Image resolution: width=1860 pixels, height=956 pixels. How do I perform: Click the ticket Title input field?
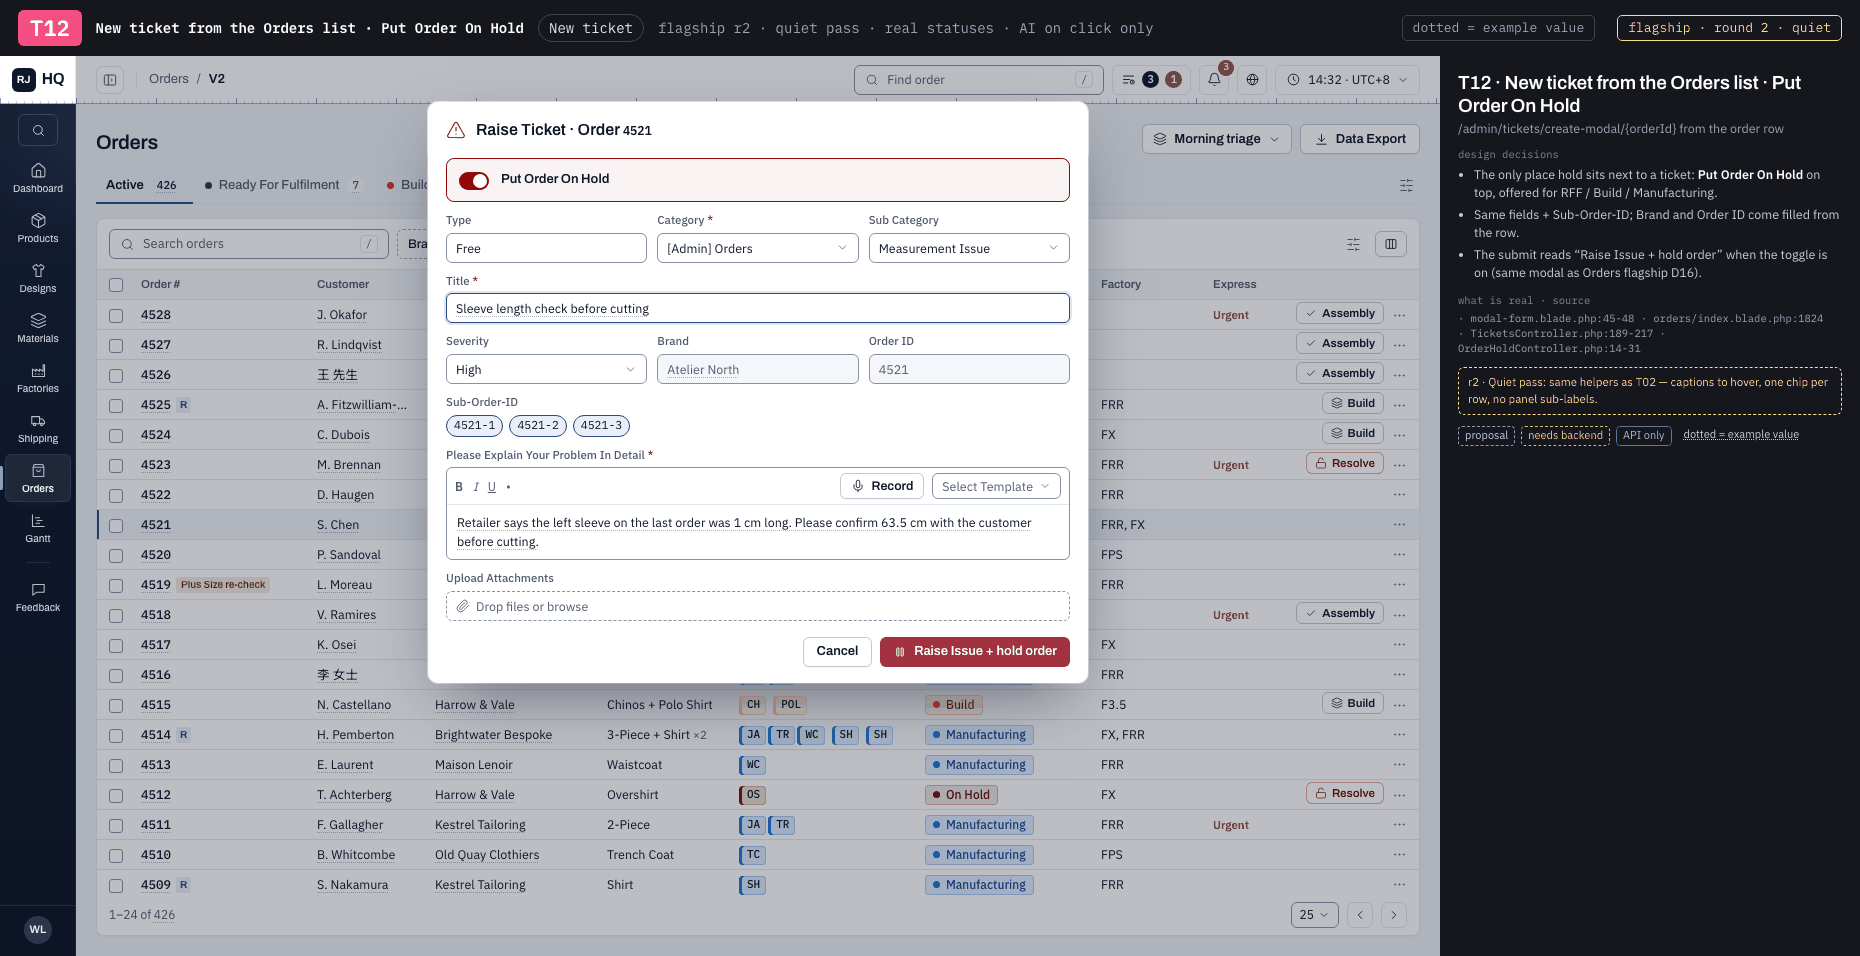click(x=757, y=308)
